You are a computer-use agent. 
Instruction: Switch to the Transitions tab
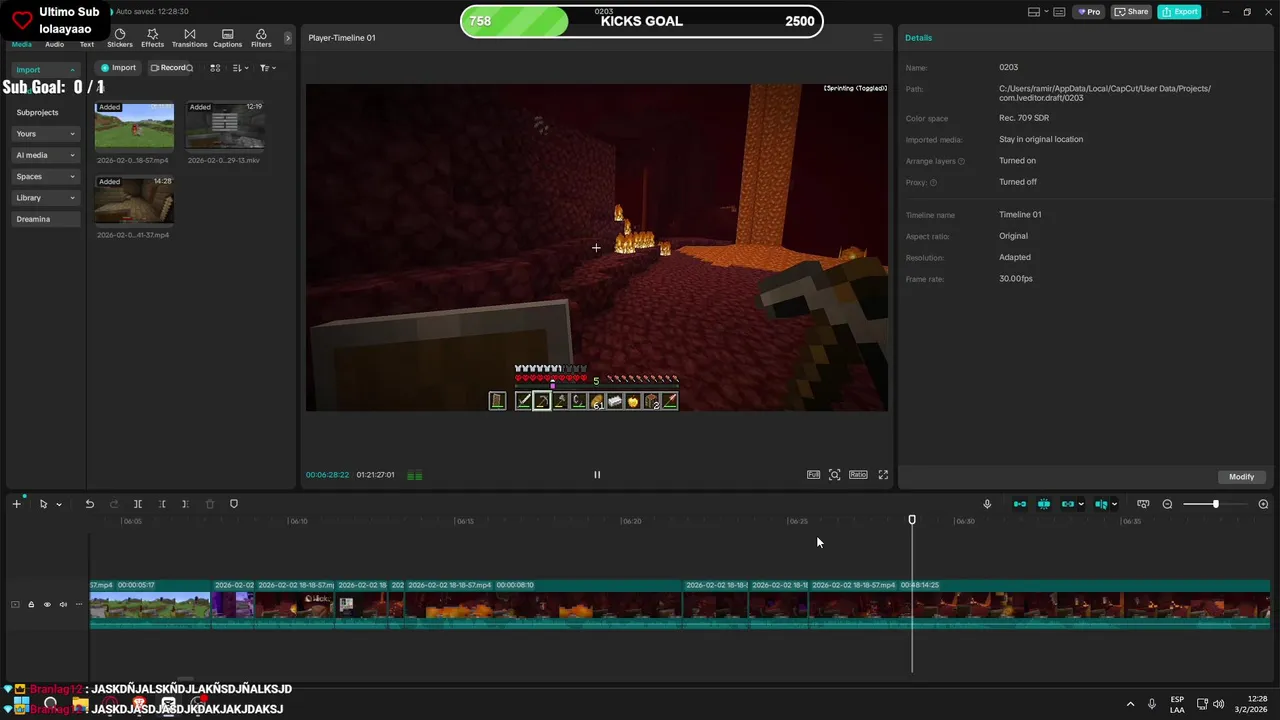pos(189,38)
